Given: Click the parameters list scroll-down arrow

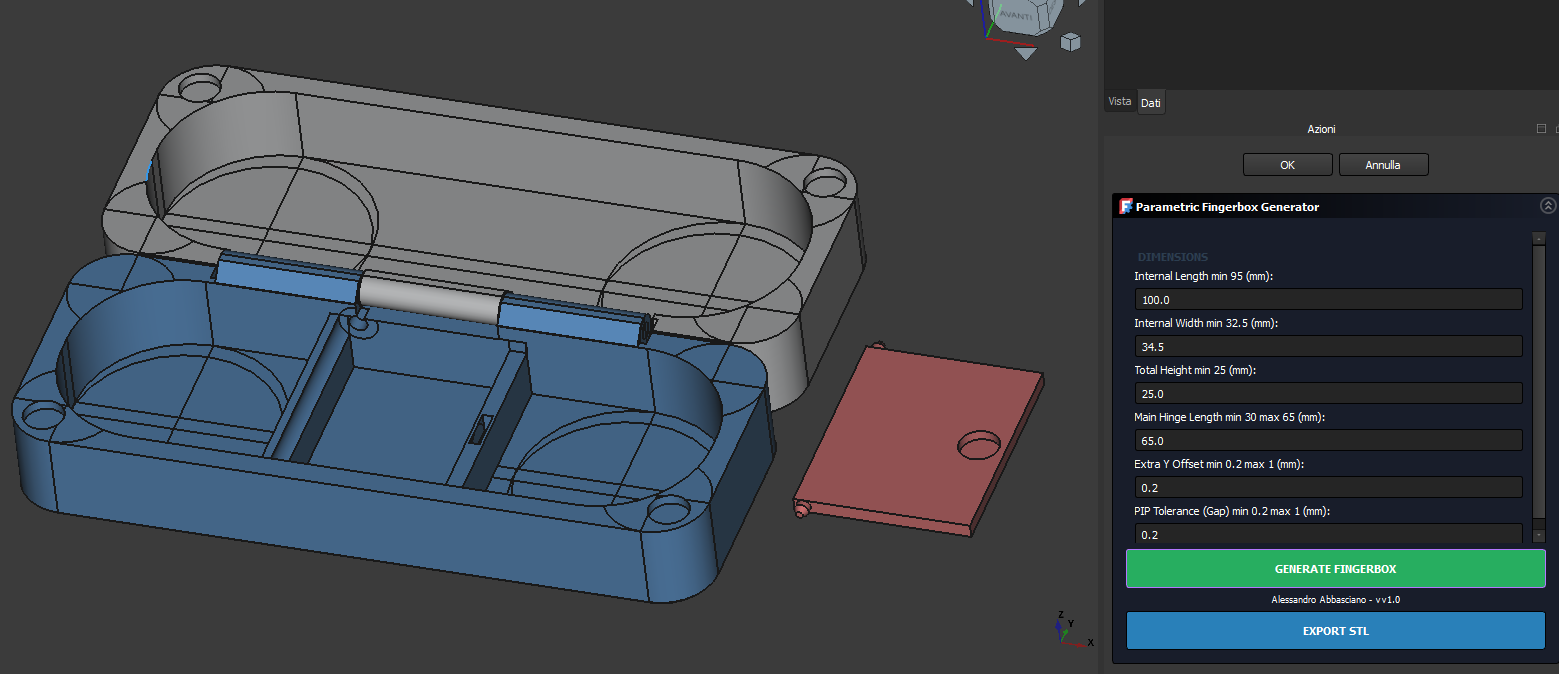Looking at the screenshot, I should click(1539, 536).
